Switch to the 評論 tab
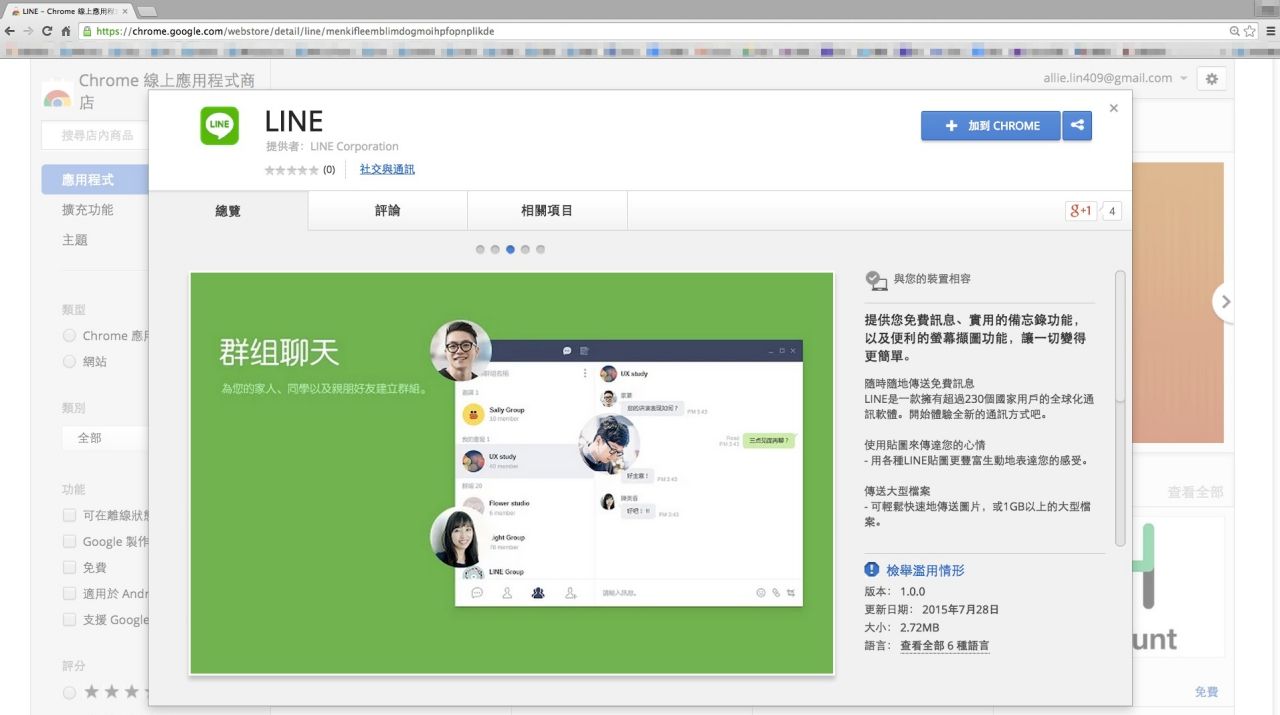Viewport: 1280px width, 715px height. click(387, 211)
